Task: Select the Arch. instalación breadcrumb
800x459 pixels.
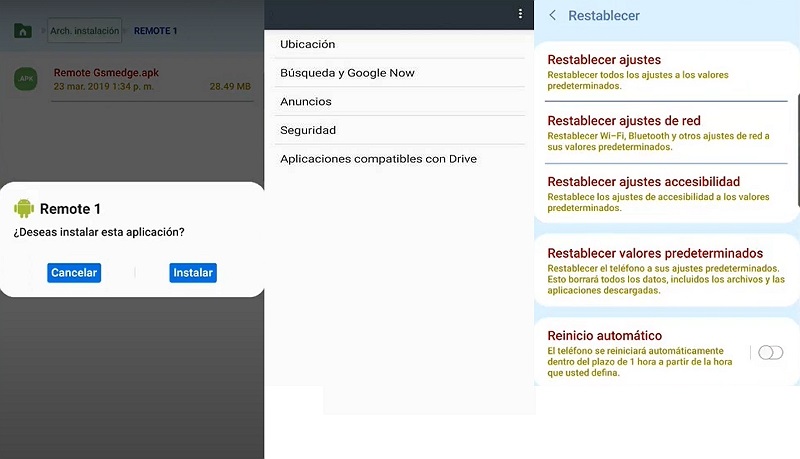Action: (x=84, y=31)
